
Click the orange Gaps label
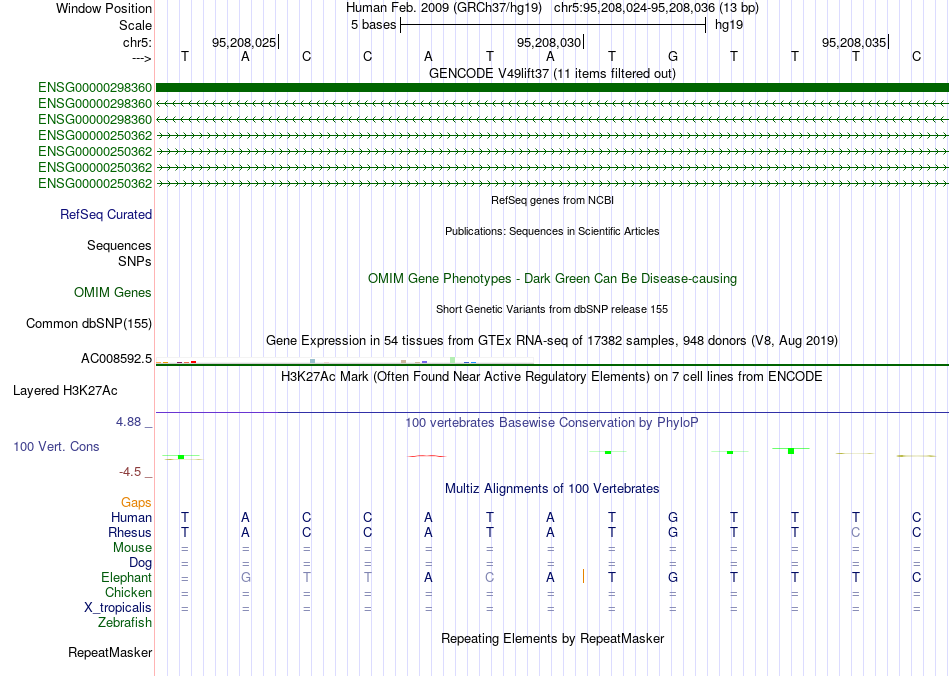tap(136, 502)
